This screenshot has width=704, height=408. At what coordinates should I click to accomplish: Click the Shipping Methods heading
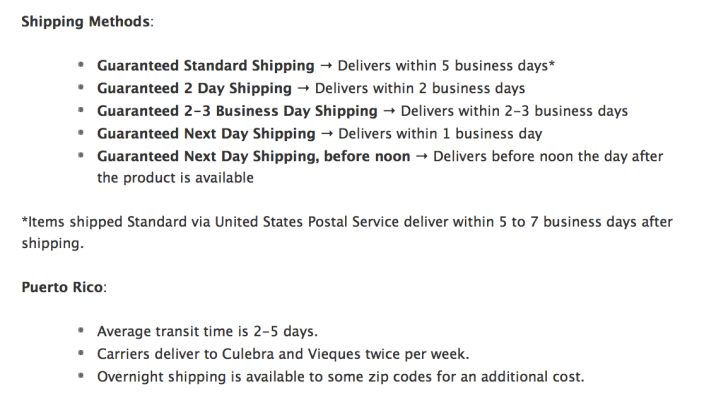[87, 21]
